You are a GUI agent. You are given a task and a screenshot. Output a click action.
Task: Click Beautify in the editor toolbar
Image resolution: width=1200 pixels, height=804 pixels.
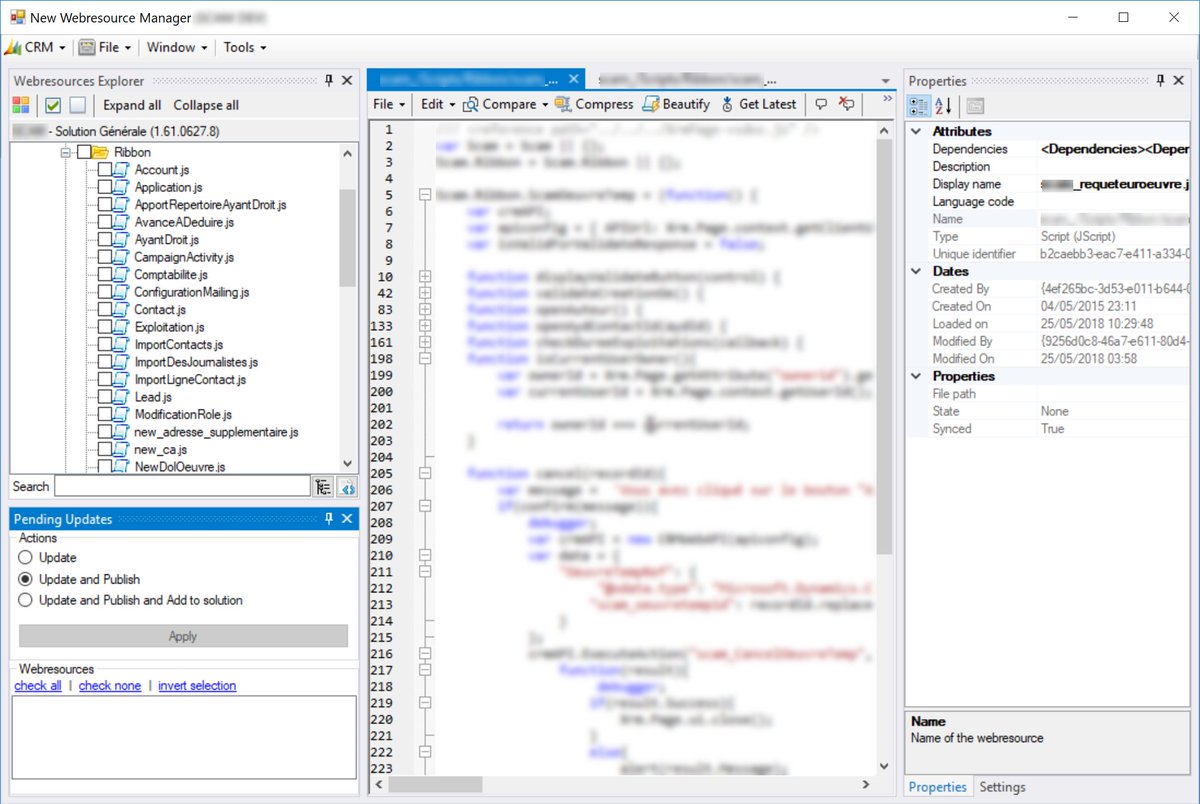click(676, 104)
